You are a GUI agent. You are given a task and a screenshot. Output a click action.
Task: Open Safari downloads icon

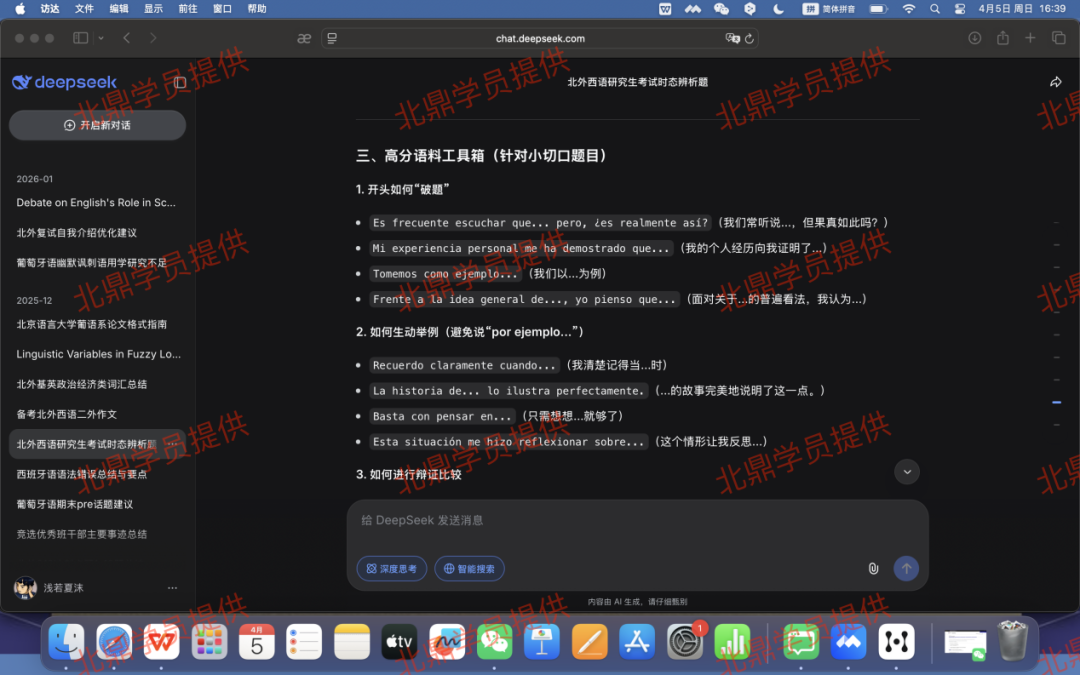coord(974,38)
